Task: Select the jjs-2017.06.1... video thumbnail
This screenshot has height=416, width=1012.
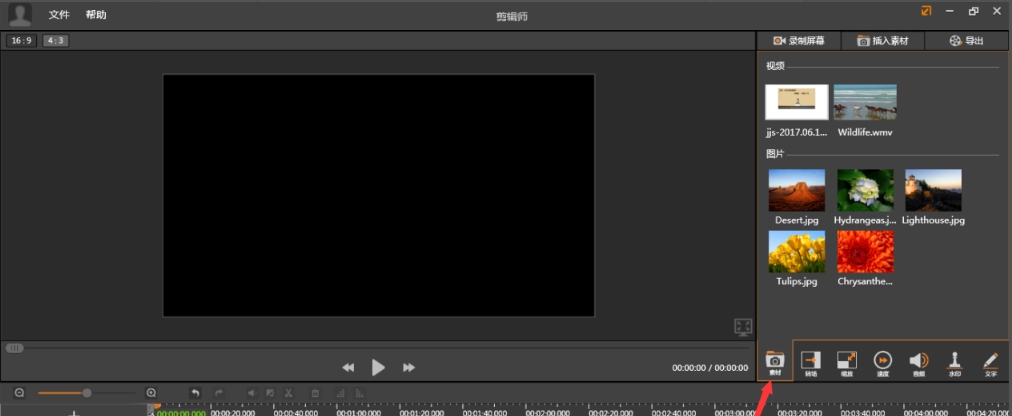Action: pos(796,102)
